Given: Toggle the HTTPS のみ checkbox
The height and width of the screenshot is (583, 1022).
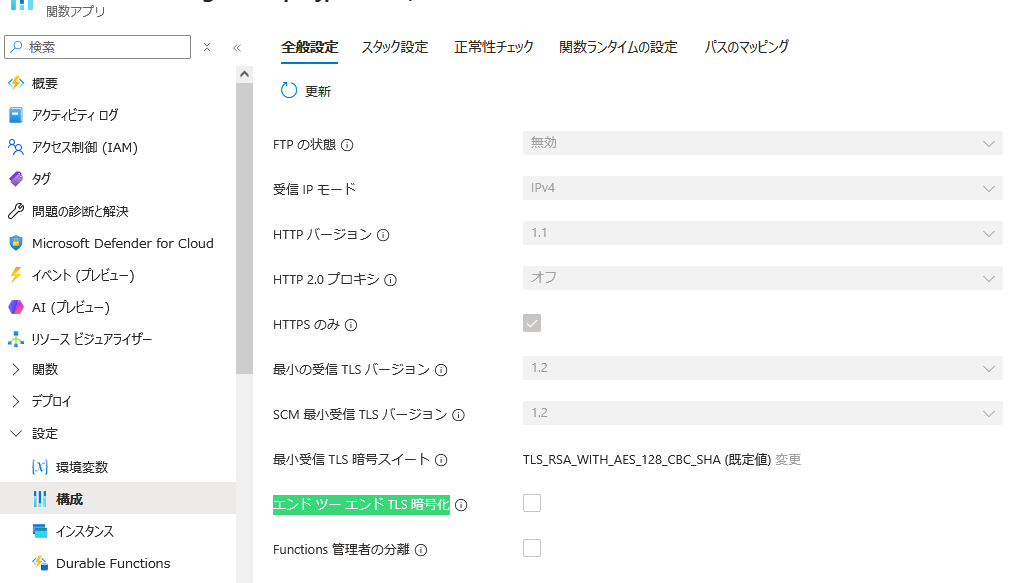Looking at the screenshot, I should (x=532, y=323).
